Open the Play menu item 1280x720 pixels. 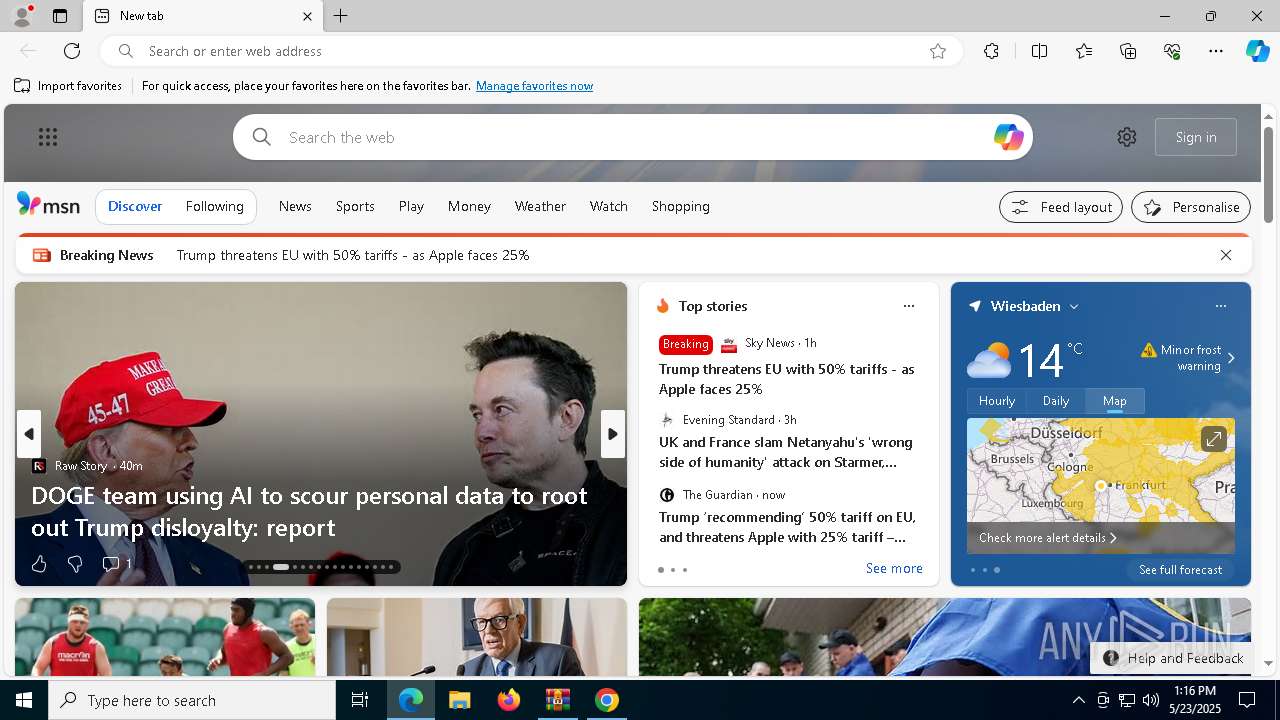coord(411,206)
